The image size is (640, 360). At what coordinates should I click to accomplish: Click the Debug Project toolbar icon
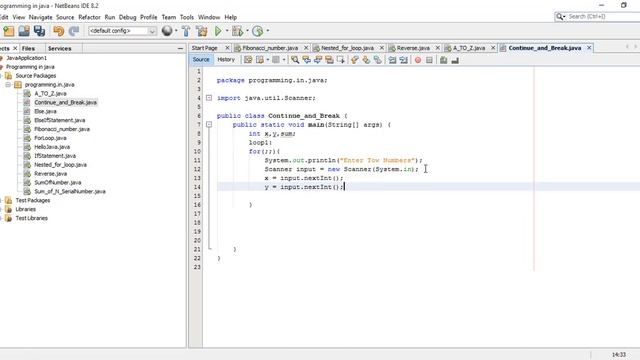(x=237, y=31)
